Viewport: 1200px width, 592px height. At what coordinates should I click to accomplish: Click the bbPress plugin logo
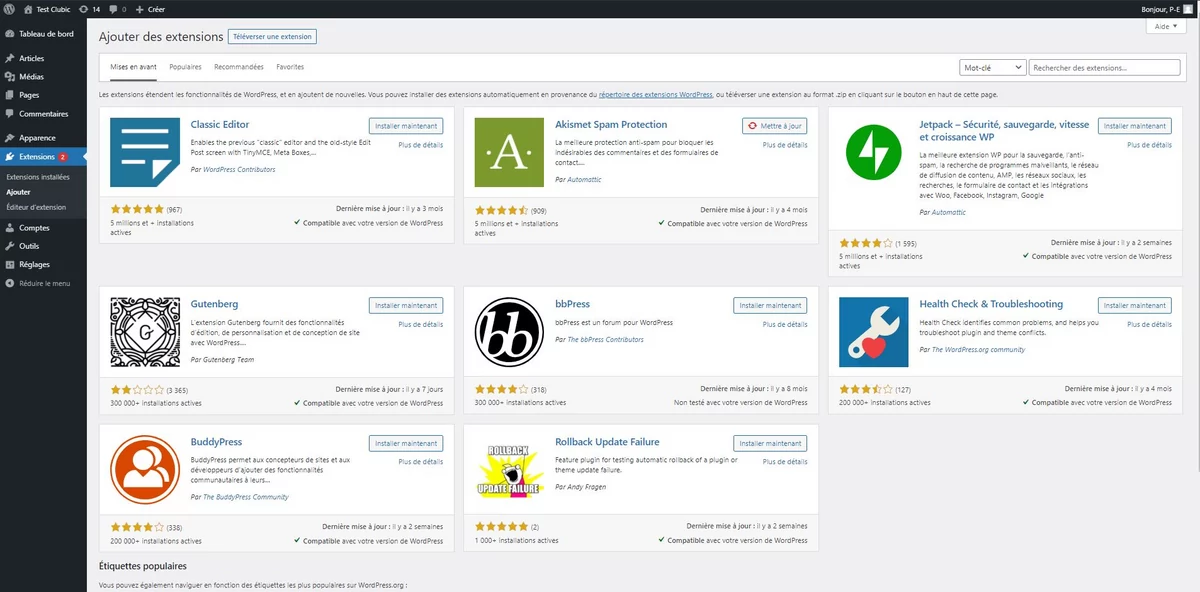(x=509, y=331)
